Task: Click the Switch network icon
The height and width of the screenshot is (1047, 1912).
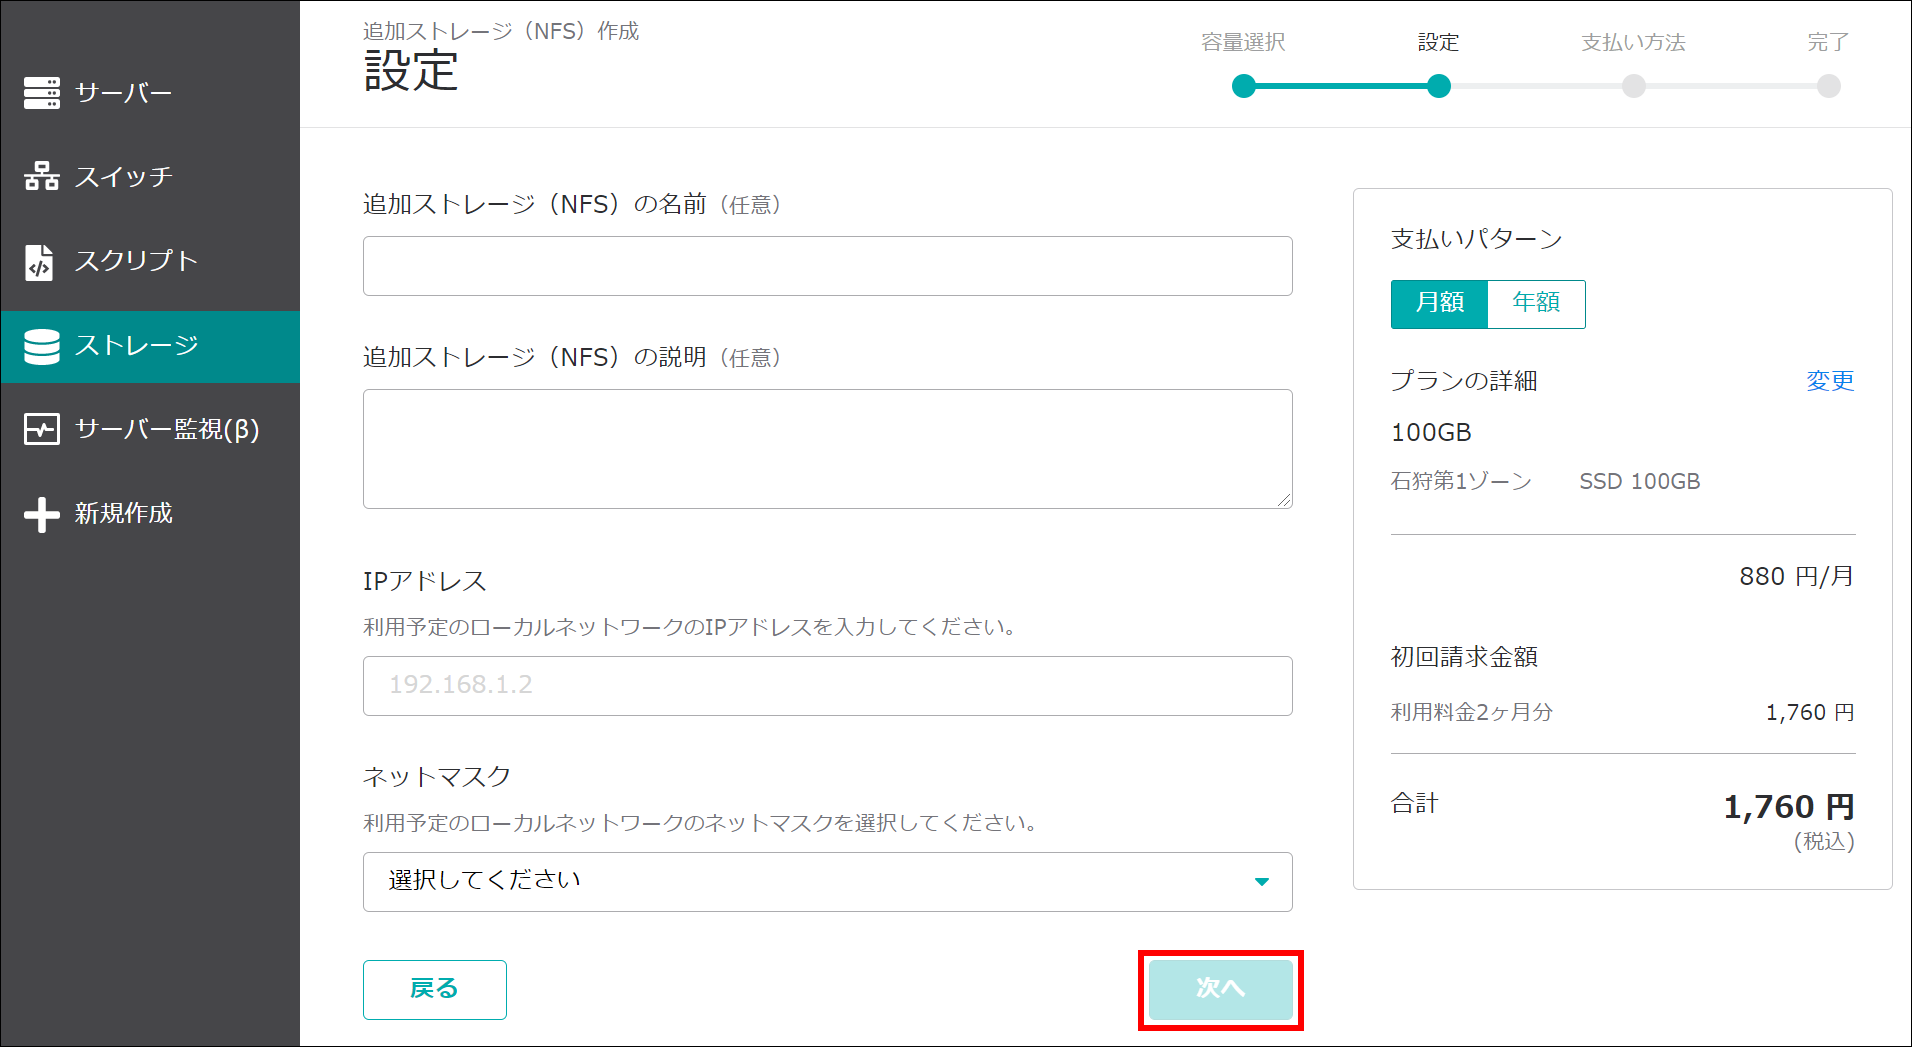Action: (42, 177)
